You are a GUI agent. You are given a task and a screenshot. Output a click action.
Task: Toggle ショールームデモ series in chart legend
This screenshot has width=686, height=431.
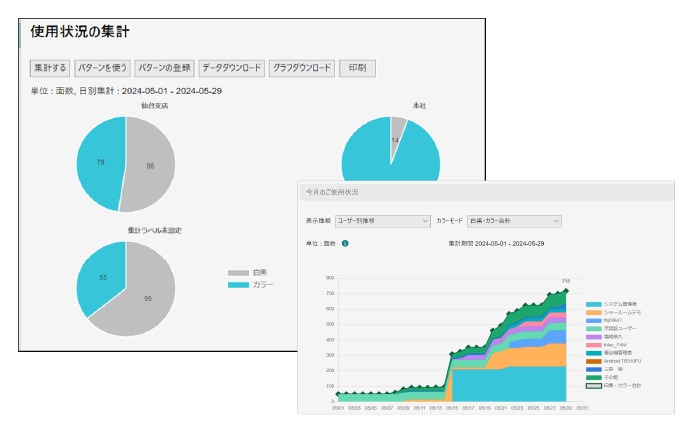(x=593, y=313)
